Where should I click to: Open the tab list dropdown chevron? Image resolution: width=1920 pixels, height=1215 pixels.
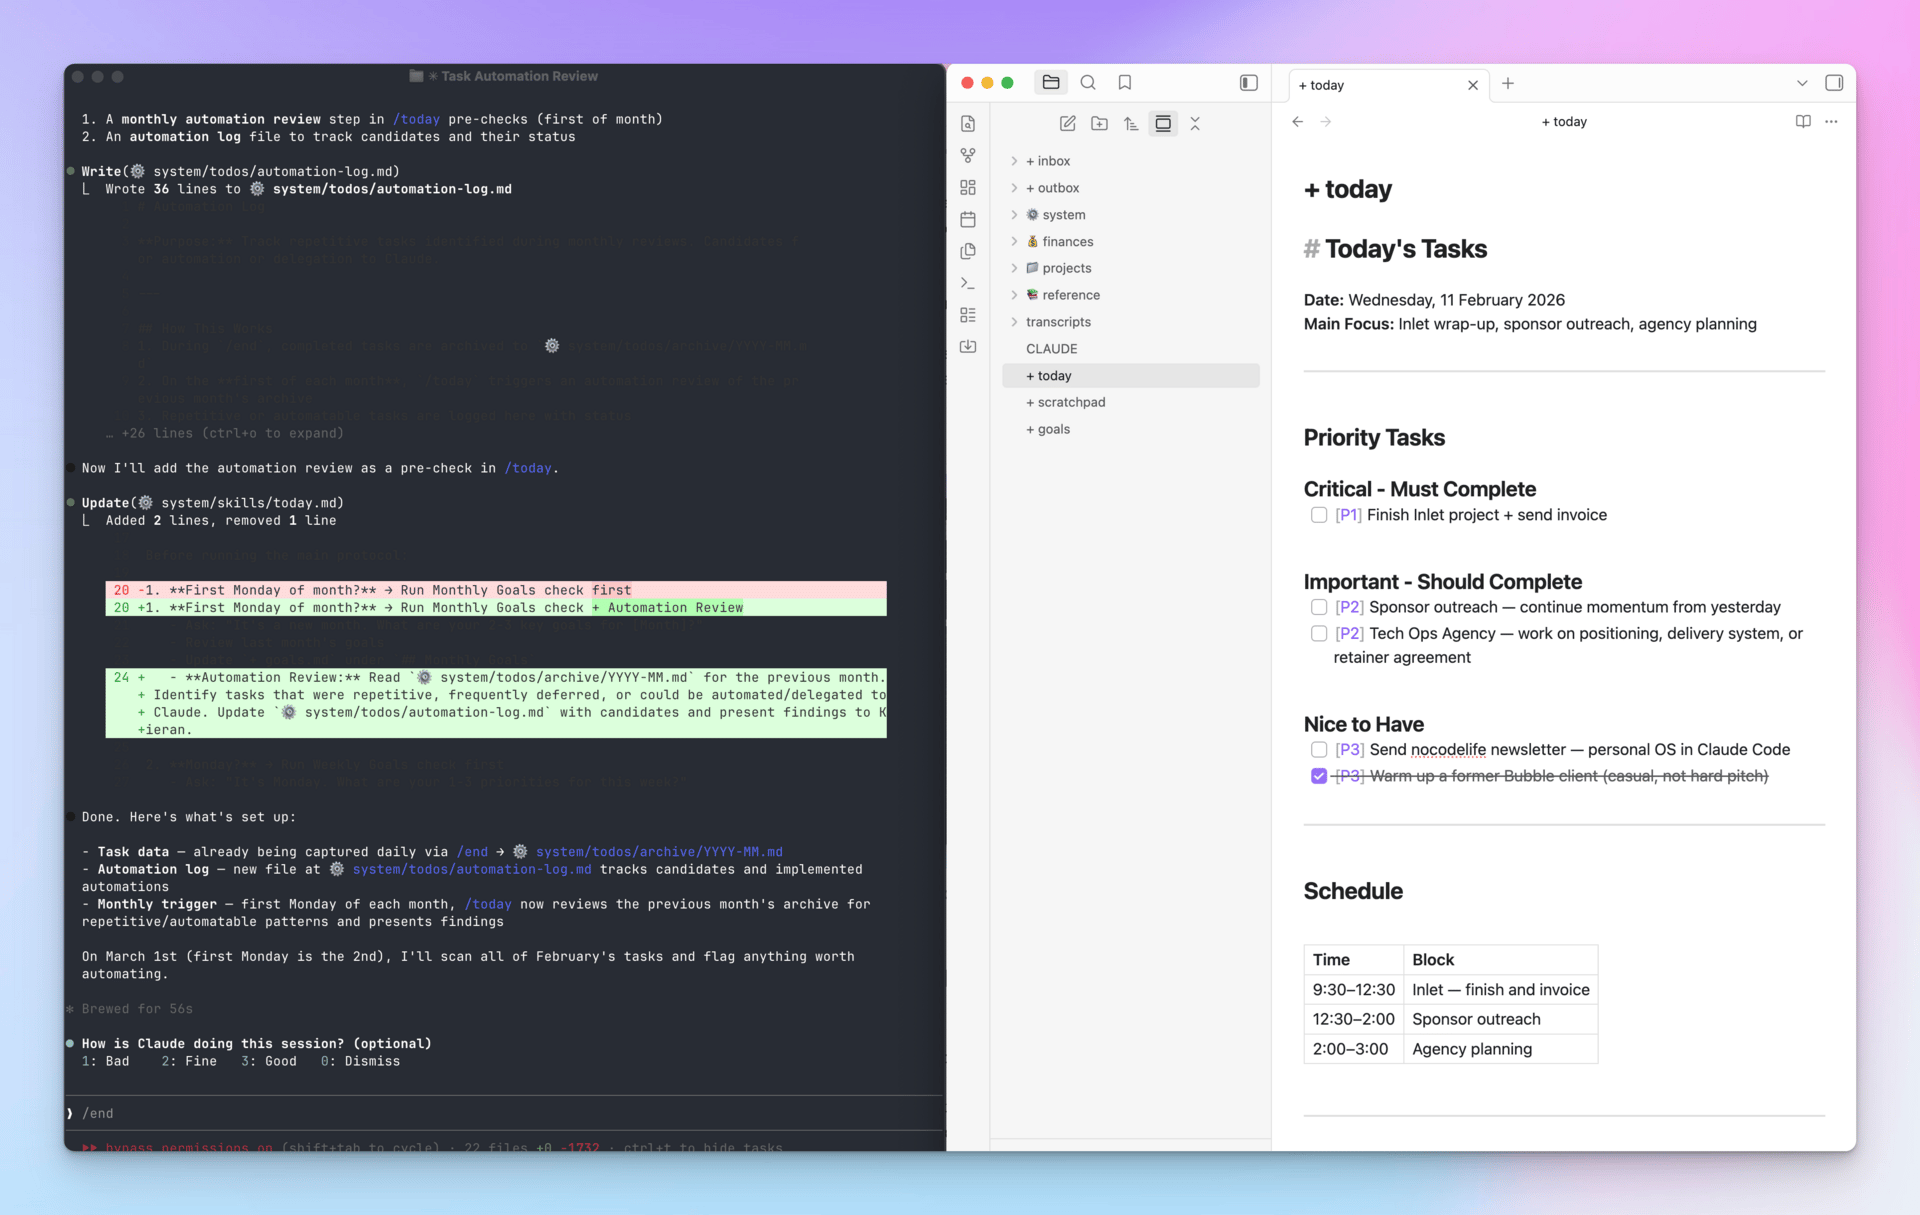(1801, 84)
